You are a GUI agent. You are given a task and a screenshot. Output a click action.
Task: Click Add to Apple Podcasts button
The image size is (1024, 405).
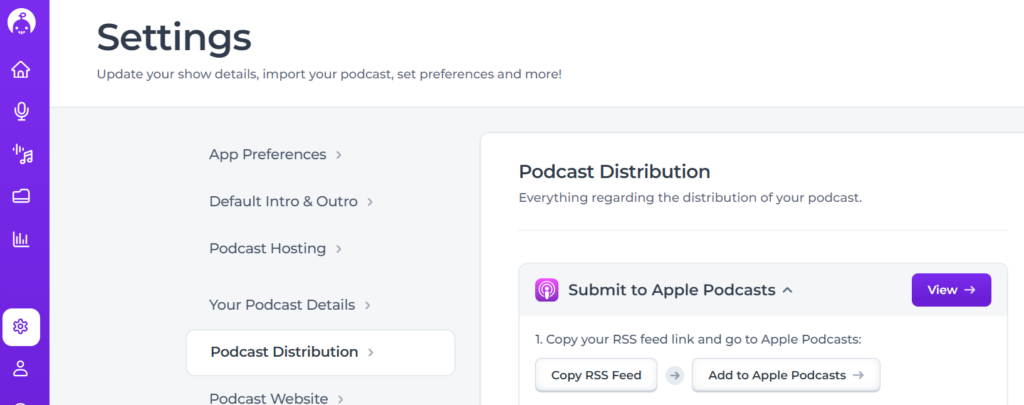(785, 375)
